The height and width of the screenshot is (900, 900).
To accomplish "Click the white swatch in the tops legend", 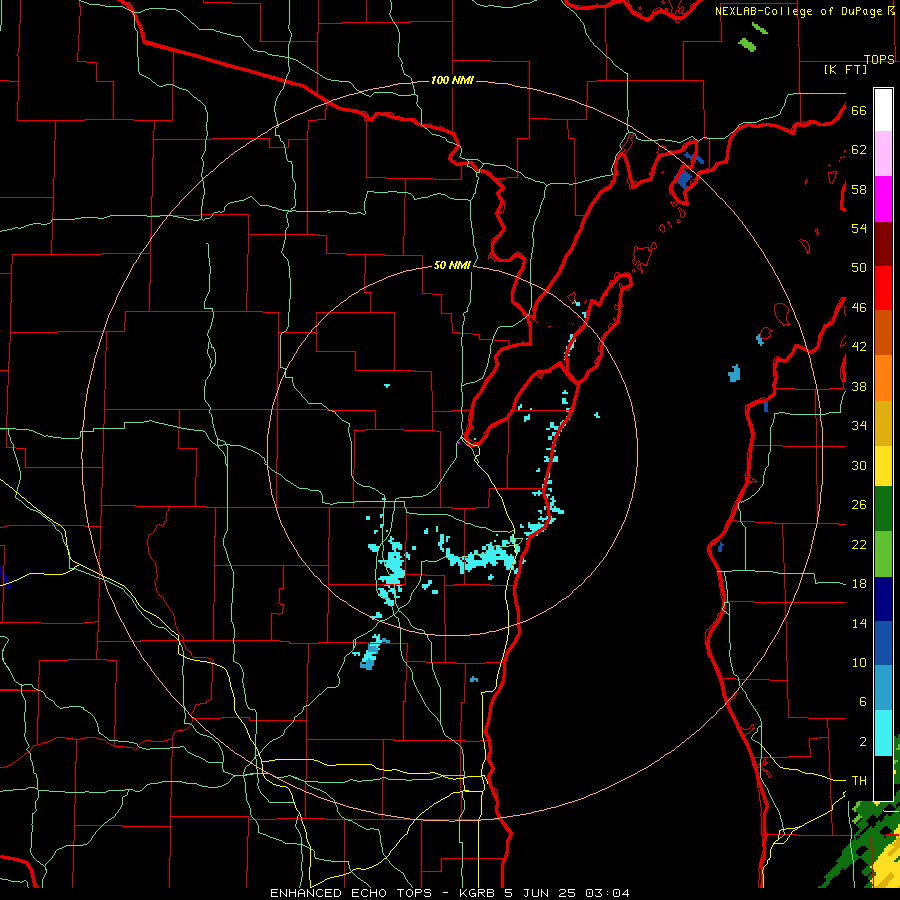I will pyautogui.click(x=883, y=110).
